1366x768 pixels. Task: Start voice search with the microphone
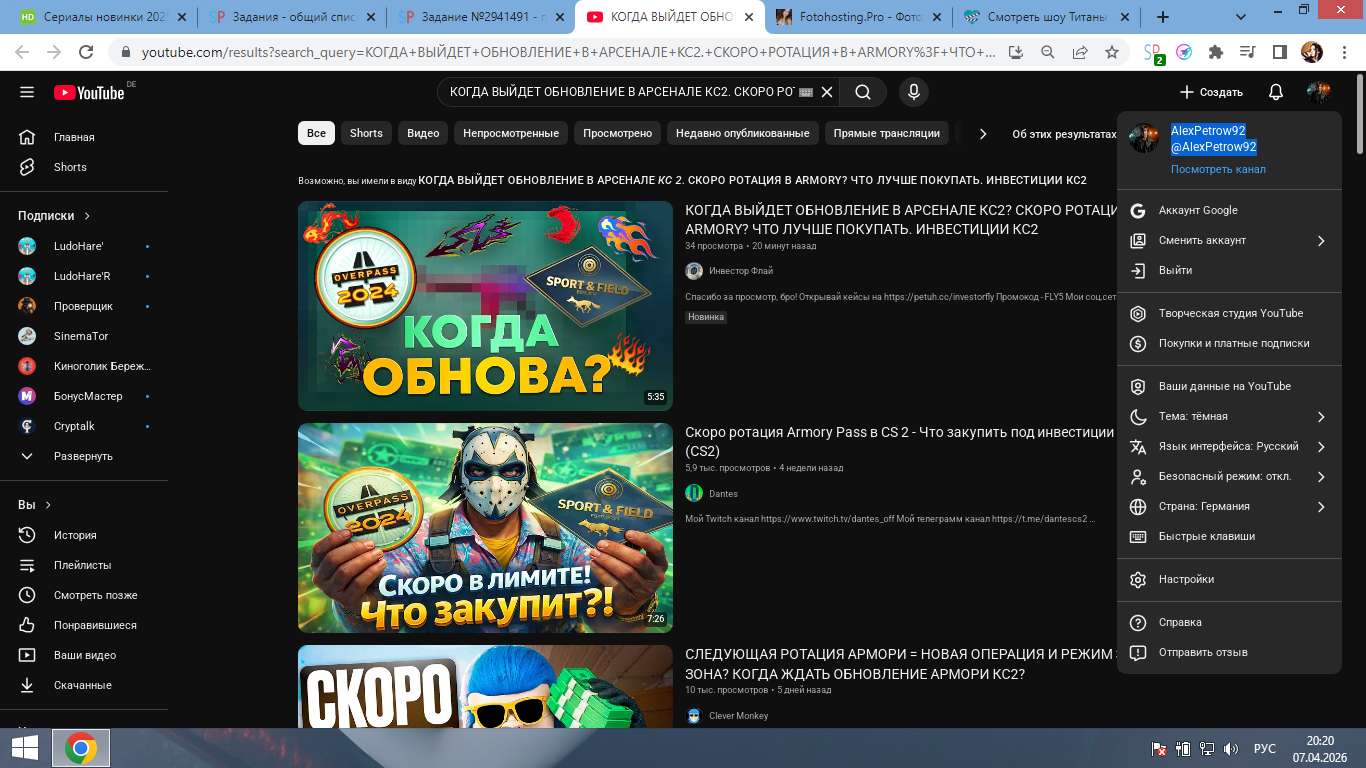[913, 92]
